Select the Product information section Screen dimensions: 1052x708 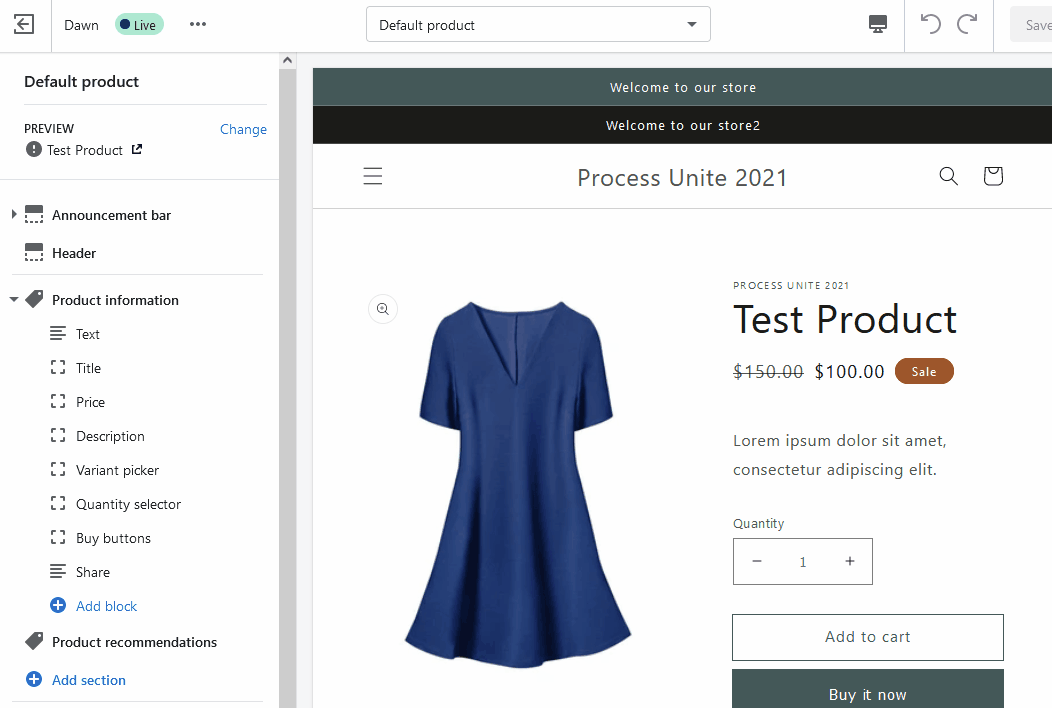tap(115, 300)
